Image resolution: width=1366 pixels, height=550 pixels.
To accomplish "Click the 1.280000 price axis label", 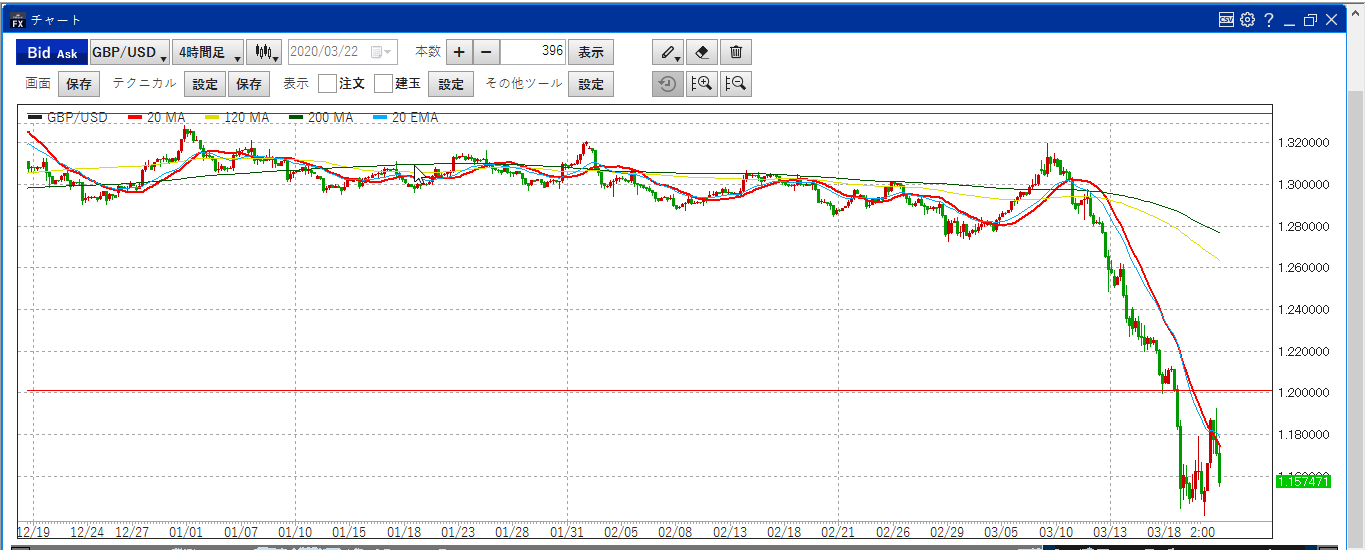I will [x=1302, y=226].
